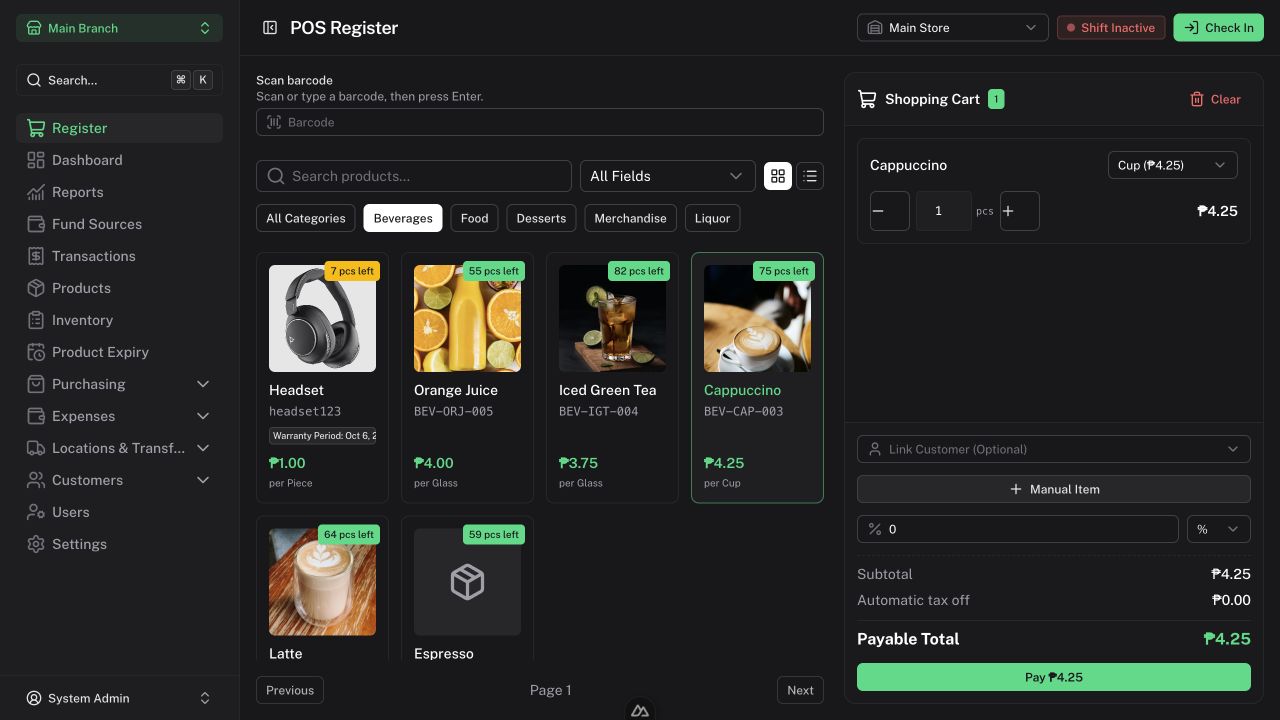The height and width of the screenshot is (720, 1280).
Task: Switch to grid view of products
Action: pos(778,176)
